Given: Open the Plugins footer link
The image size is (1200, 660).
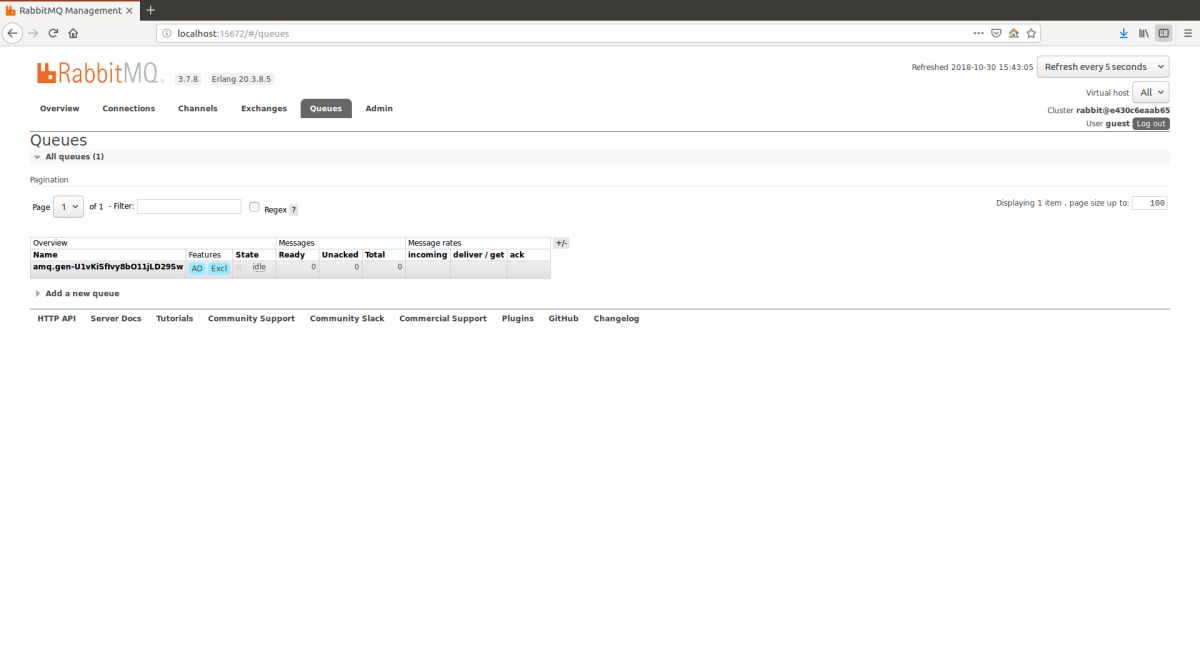Looking at the screenshot, I should coord(518,319).
